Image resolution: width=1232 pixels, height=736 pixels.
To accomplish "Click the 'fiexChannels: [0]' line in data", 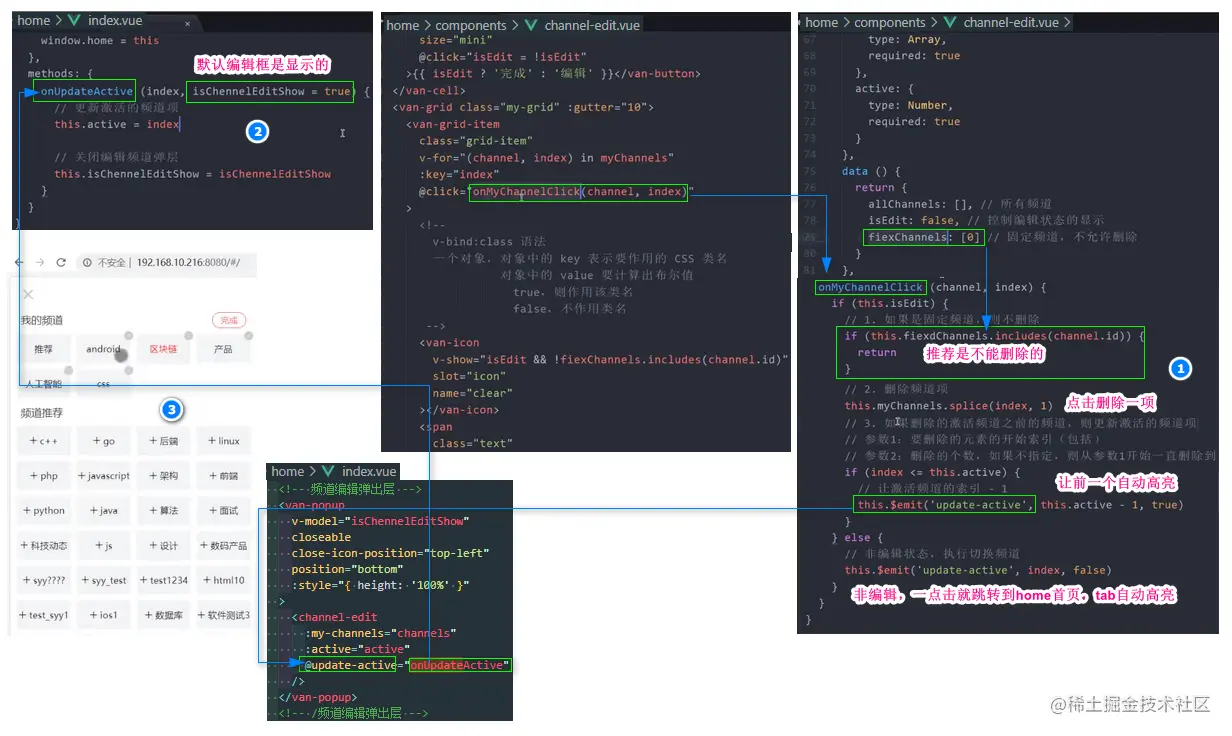I will pyautogui.click(x=926, y=237).
